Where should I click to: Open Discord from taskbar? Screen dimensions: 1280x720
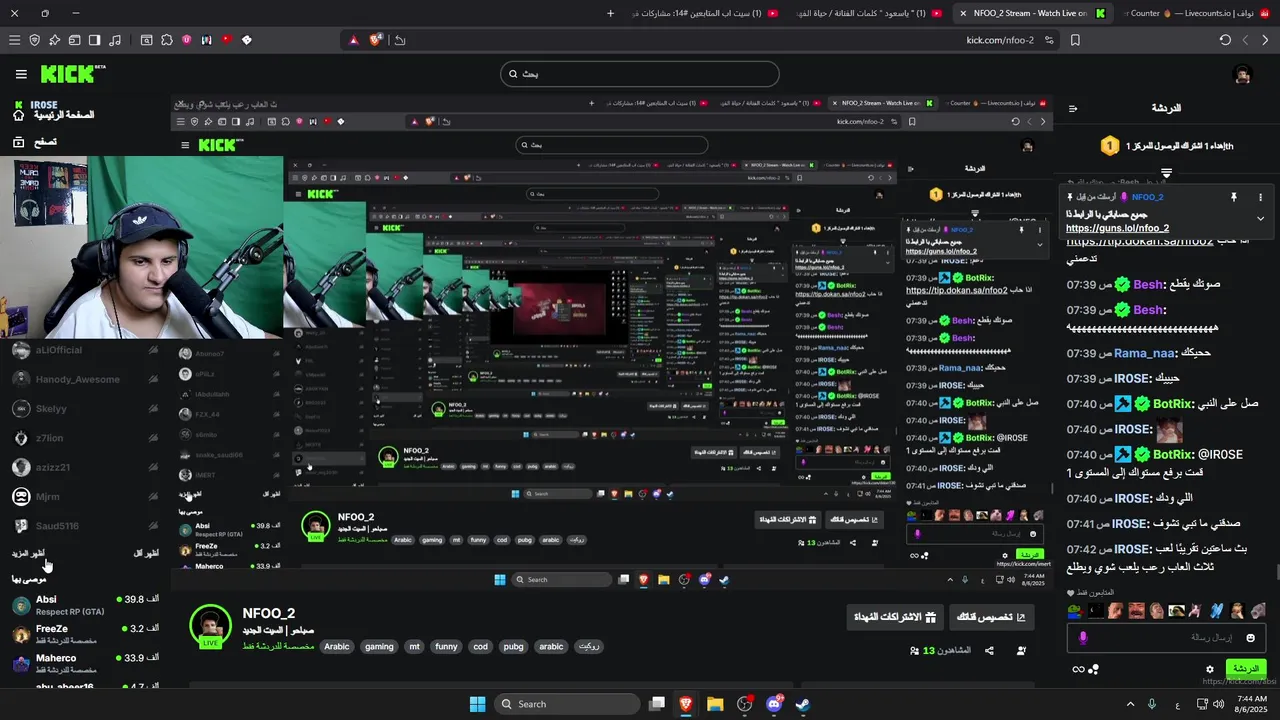tap(774, 704)
